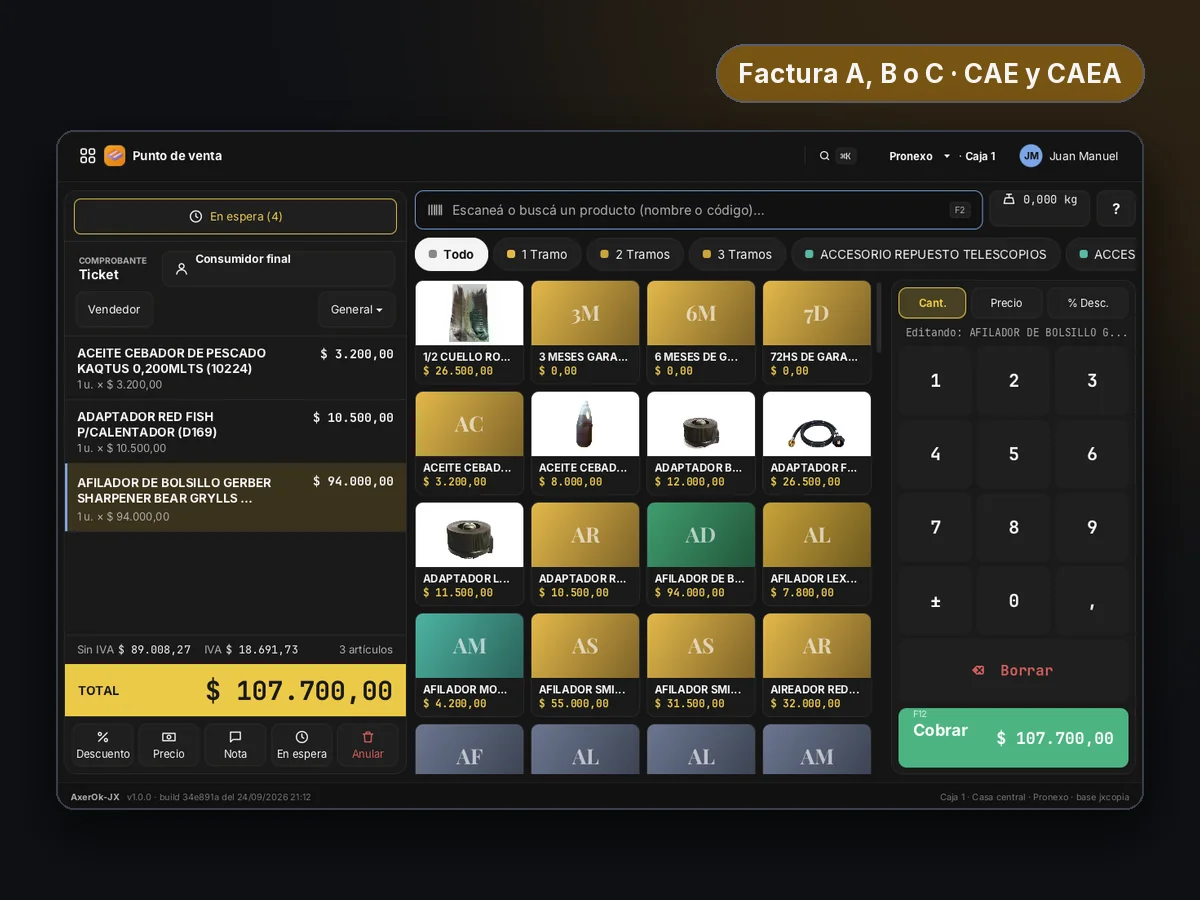Switch keypad mode to % Desc.
The width and height of the screenshot is (1200, 900).
click(x=1088, y=303)
